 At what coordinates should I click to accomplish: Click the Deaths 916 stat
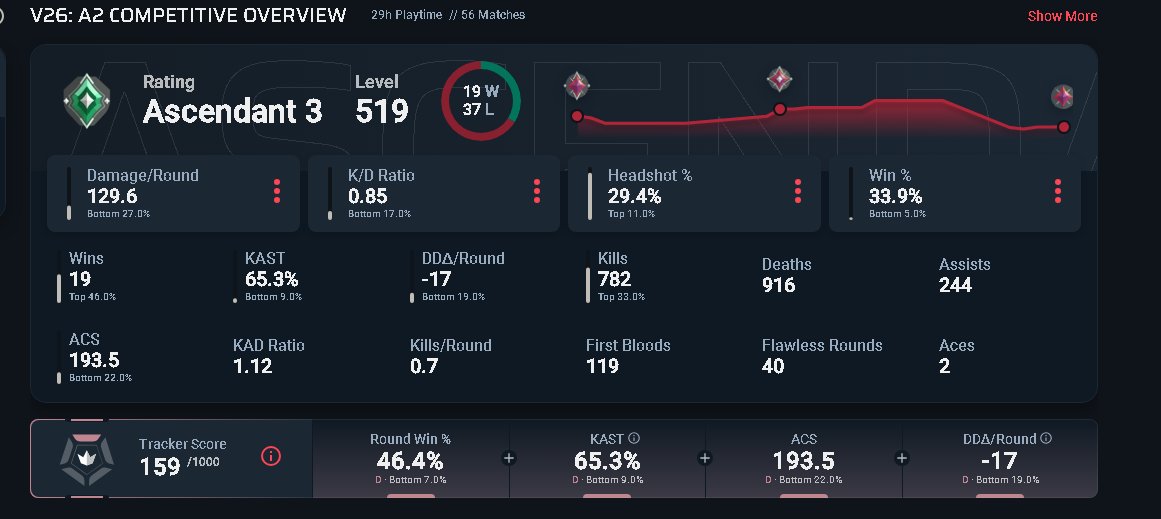786,275
